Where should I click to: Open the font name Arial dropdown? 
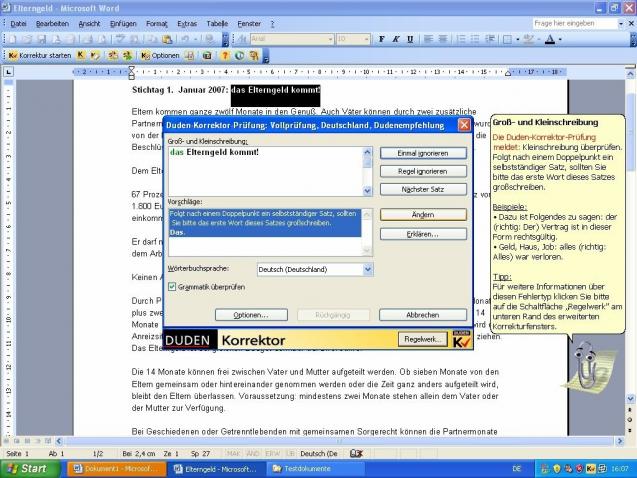pyautogui.click(x=330, y=39)
